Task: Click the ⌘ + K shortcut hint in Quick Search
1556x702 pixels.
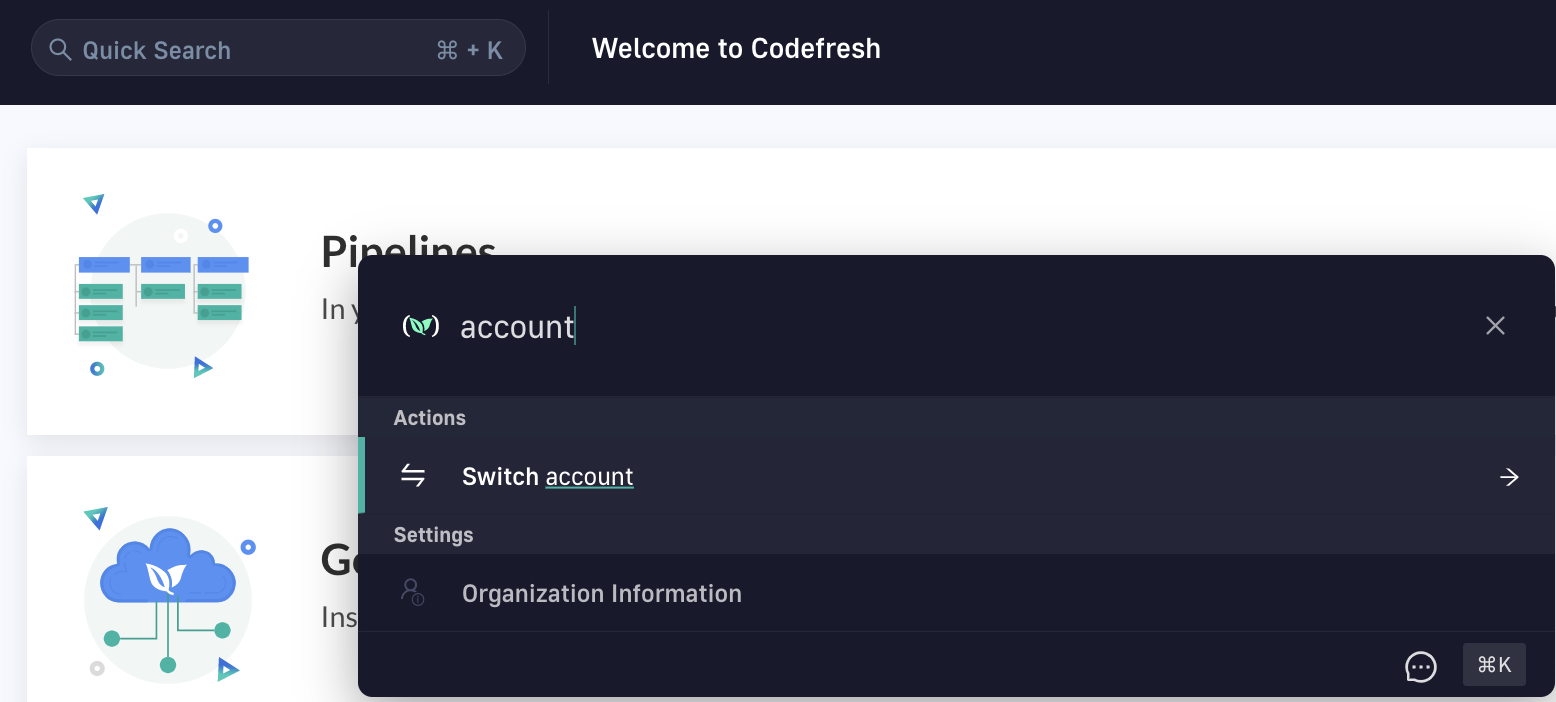Action: [469, 50]
